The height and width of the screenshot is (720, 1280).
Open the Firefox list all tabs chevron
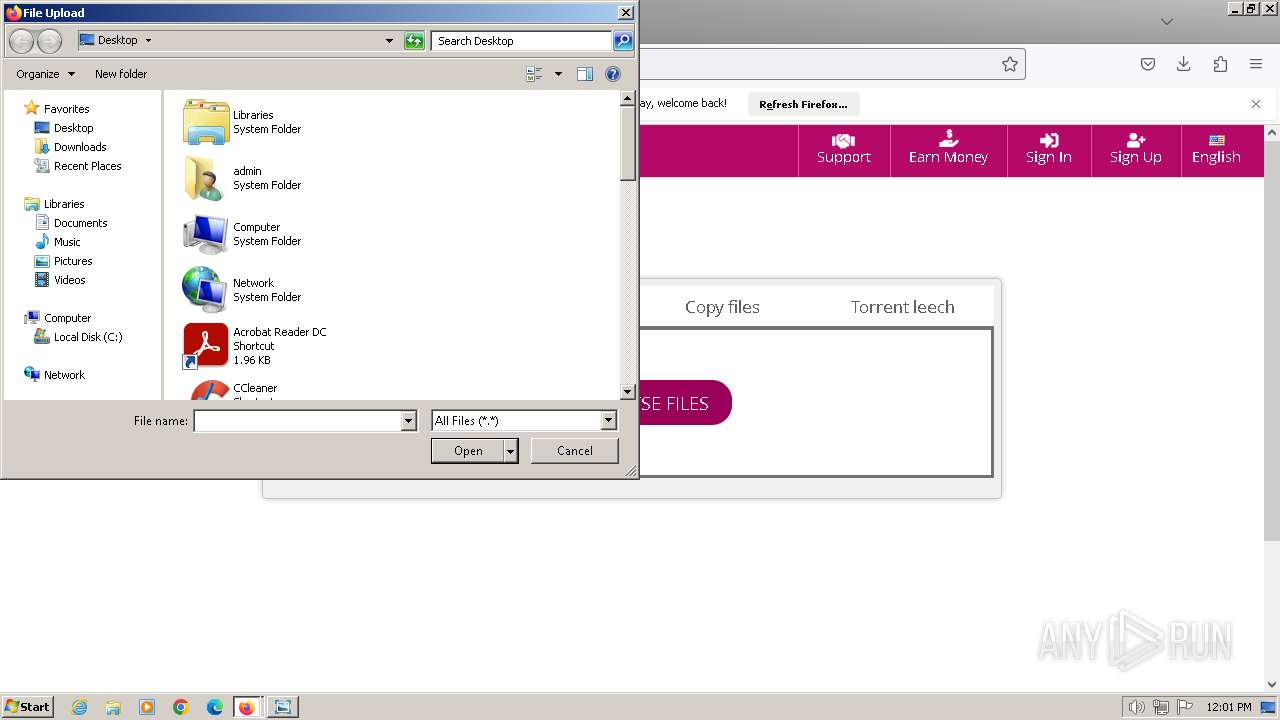(1166, 21)
